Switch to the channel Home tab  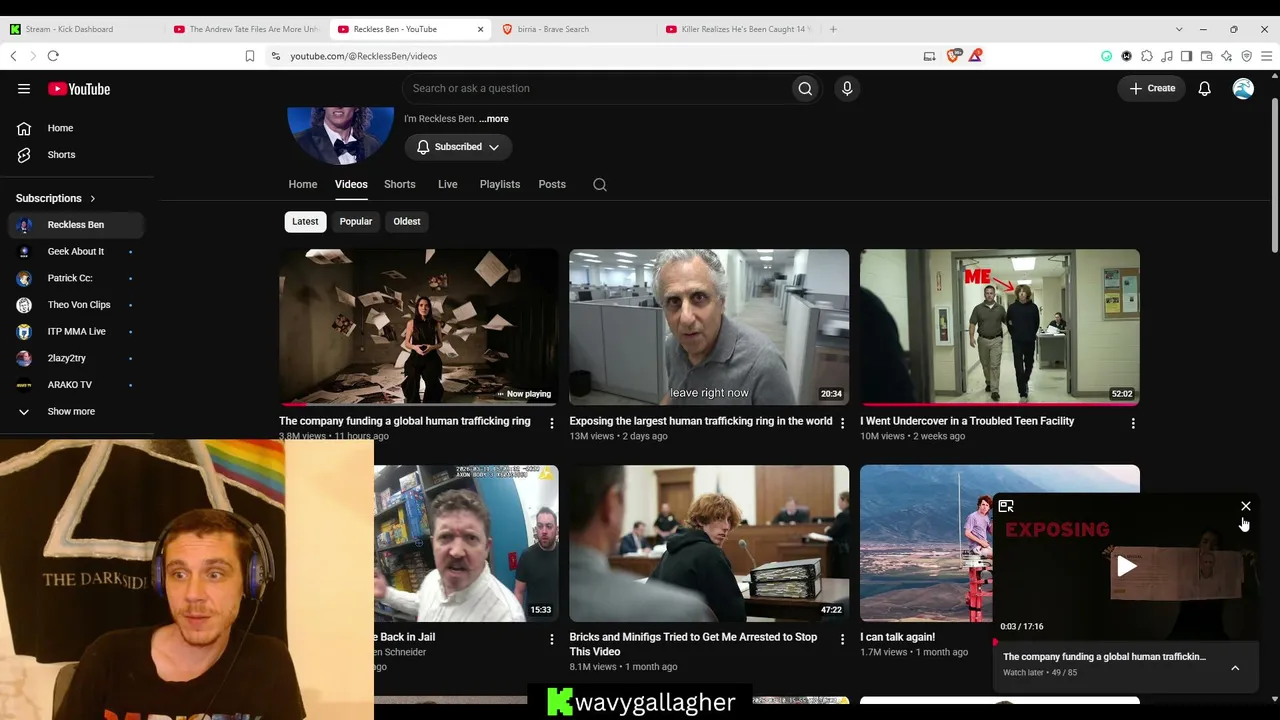pyautogui.click(x=303, y=184)
